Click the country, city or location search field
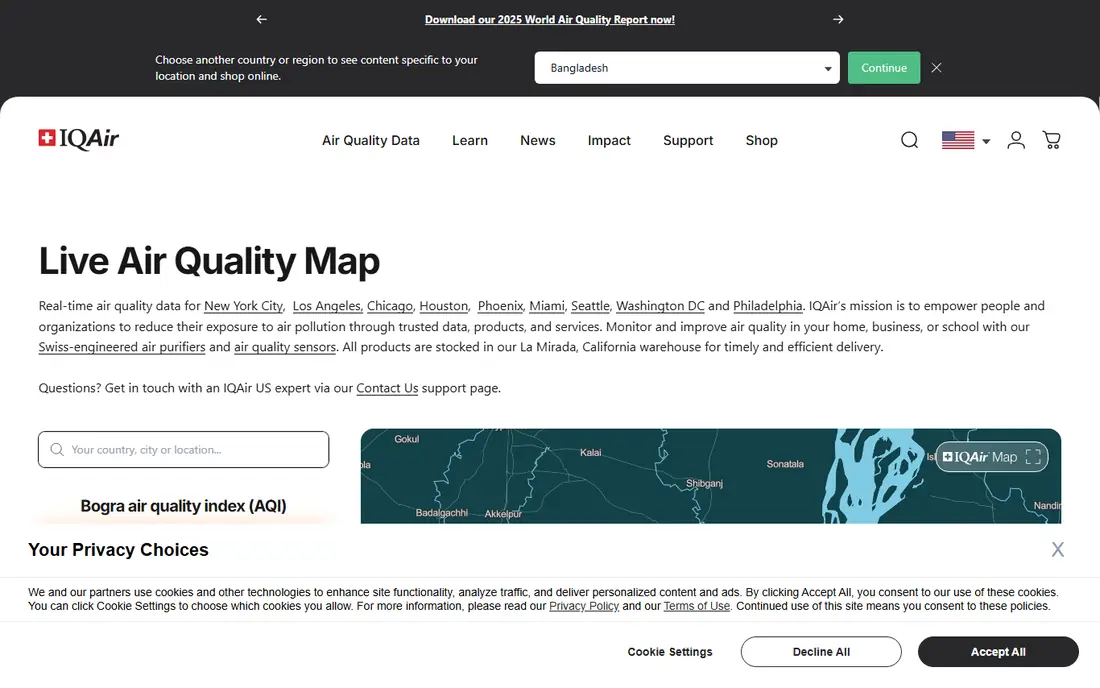 184,450
